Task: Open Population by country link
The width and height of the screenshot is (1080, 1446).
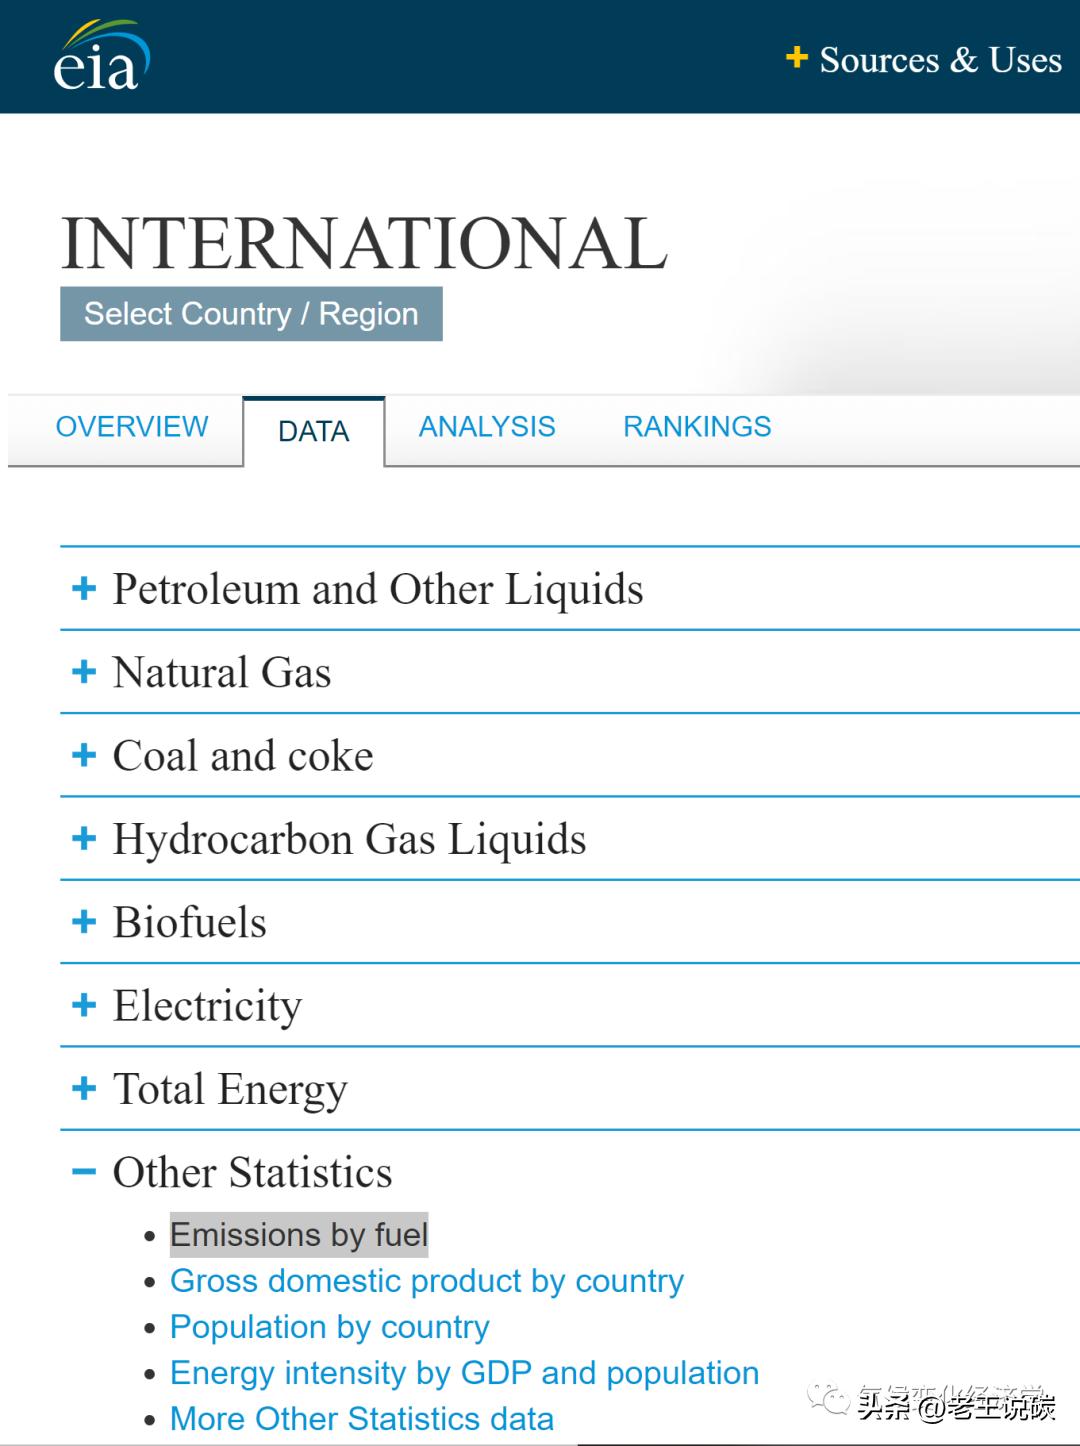Action: coord(330,1327)
